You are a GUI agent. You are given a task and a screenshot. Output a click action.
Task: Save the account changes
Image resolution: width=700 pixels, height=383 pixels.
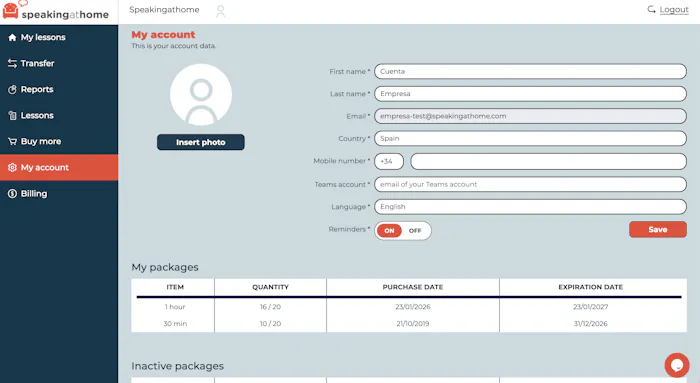658,229
